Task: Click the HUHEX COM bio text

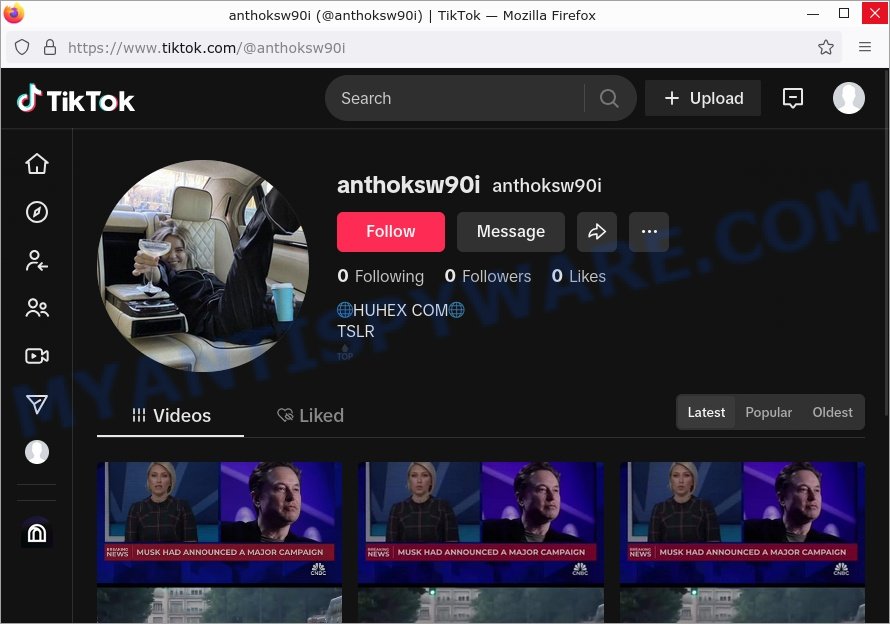Action: pyautogui.click(x=401, y=310)
